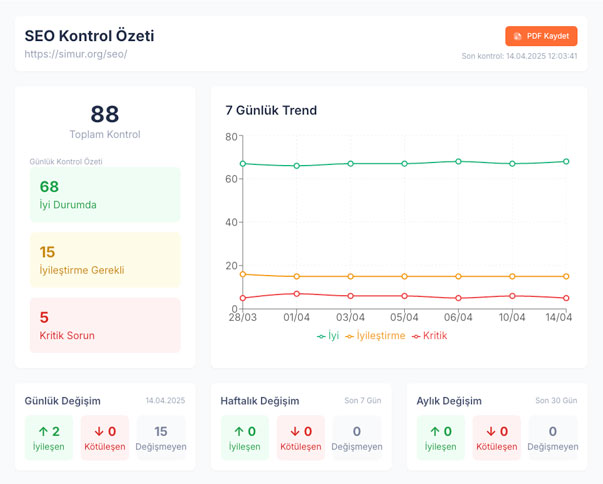The image size is (603, 484).
Task: Click the green up arrow in Haftalık Değişim
Action: tap(236, 431)
